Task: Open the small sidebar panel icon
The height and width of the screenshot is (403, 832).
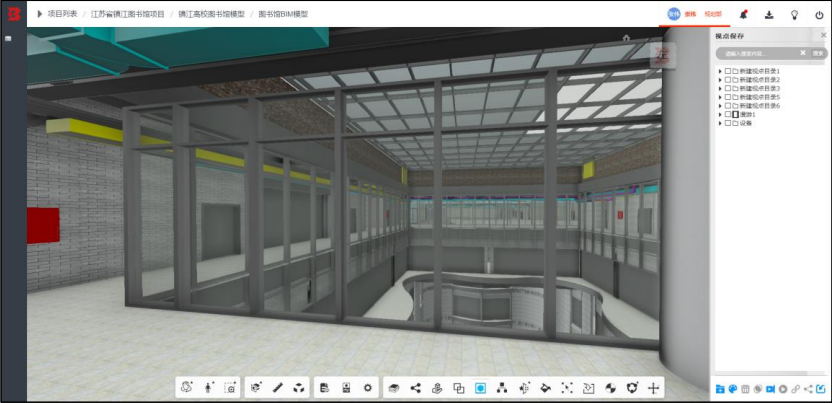Action: click(x=8, y=39)
